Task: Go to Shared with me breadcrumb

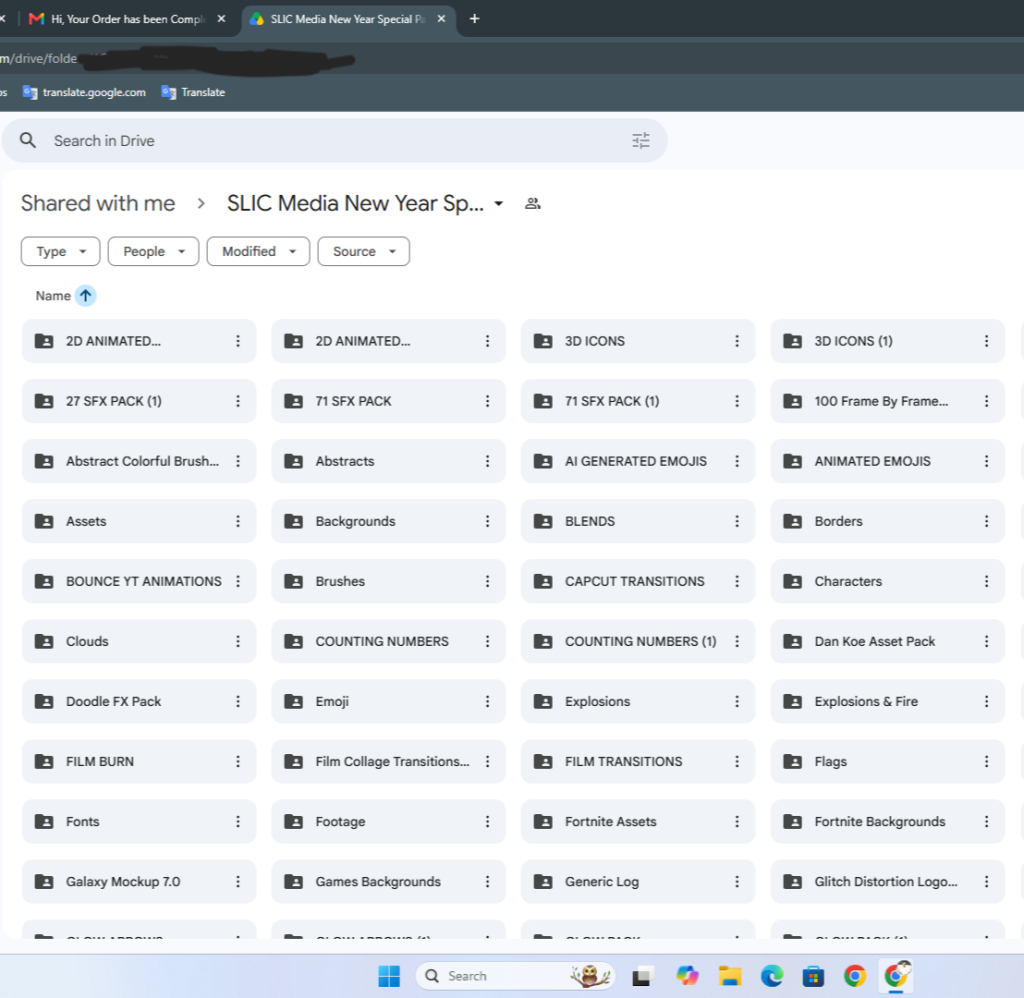Action: 98,203
